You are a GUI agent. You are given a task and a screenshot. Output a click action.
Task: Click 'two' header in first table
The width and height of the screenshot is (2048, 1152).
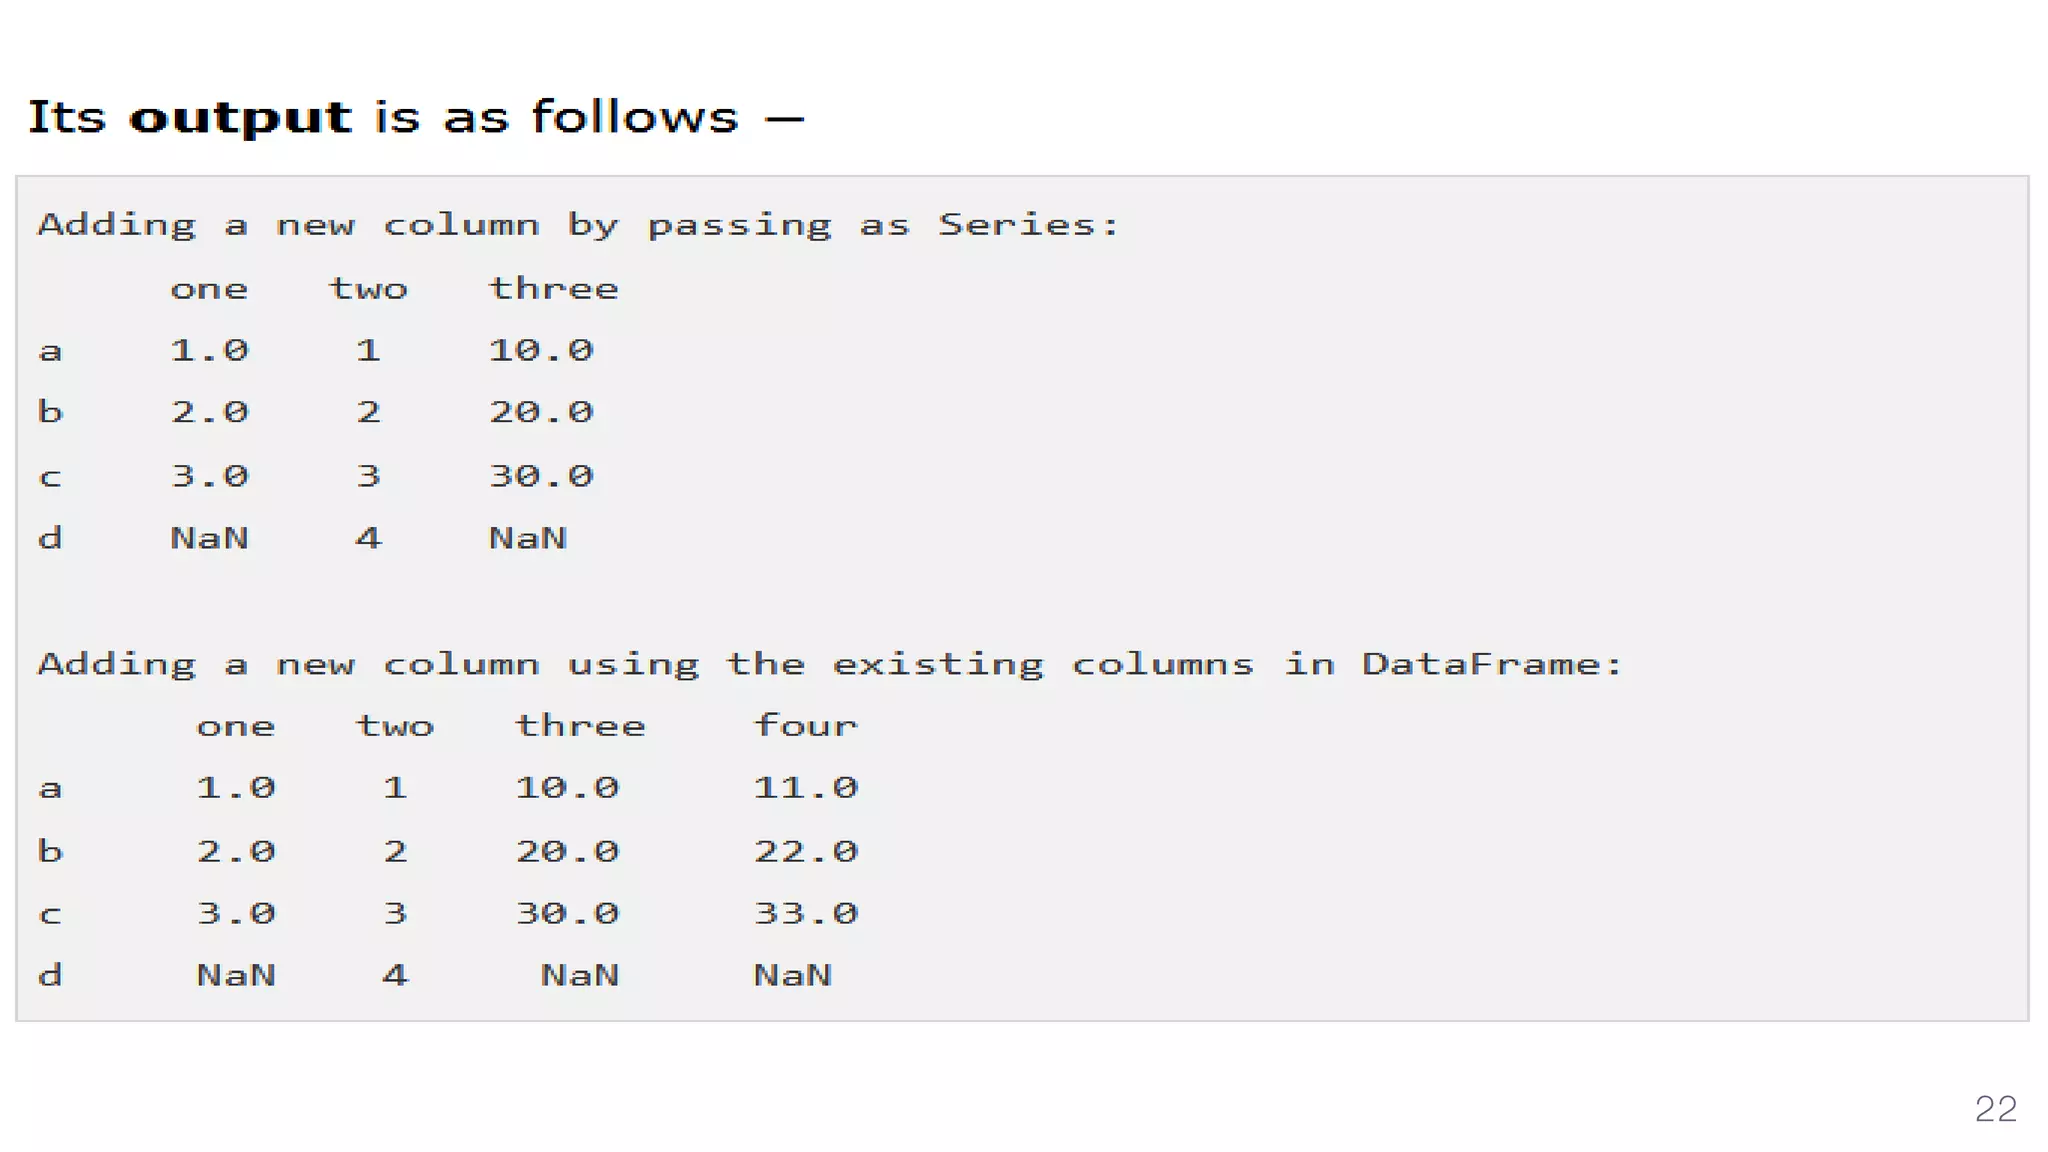[x=369, y=289]
